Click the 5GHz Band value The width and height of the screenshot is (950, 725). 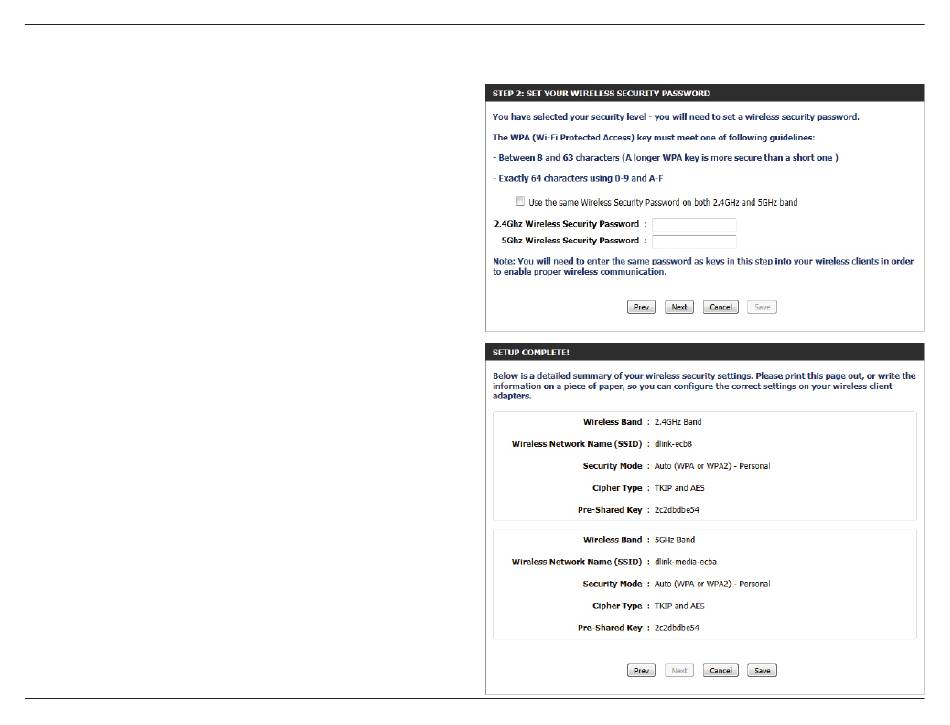click(x=675, y=540)
